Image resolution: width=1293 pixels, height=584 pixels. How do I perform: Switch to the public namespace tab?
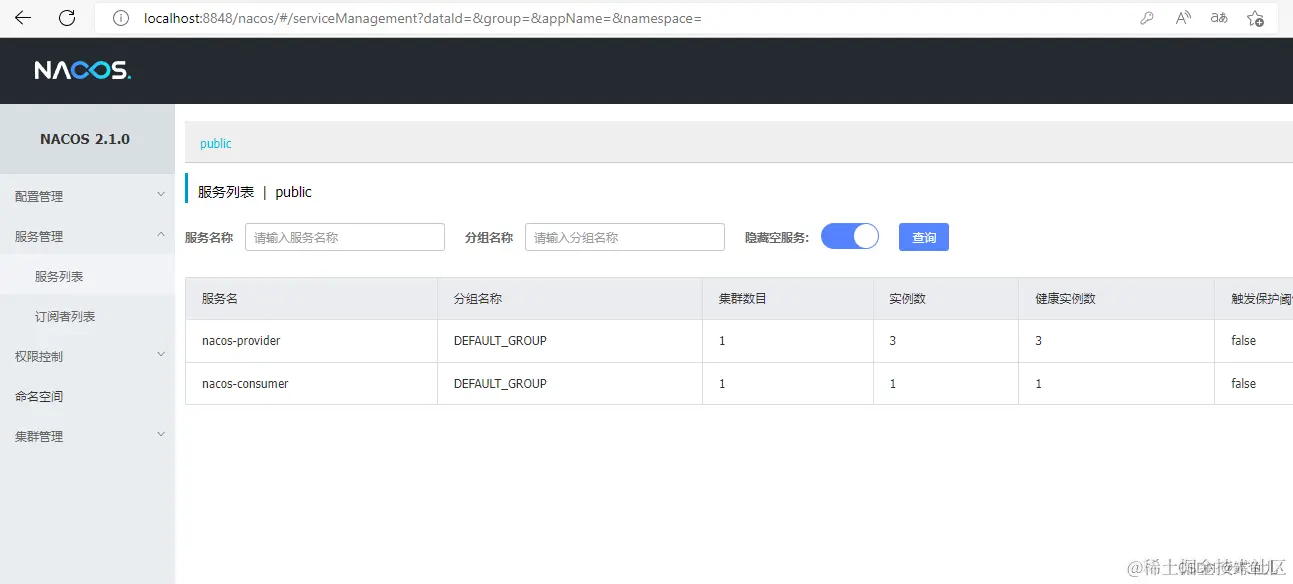pos(215,143)
